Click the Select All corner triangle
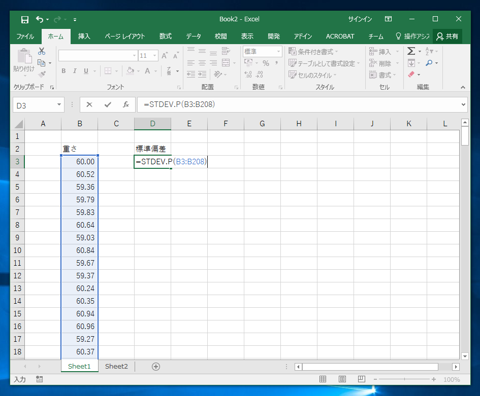 pyautogui.click(x=19, y=124)
